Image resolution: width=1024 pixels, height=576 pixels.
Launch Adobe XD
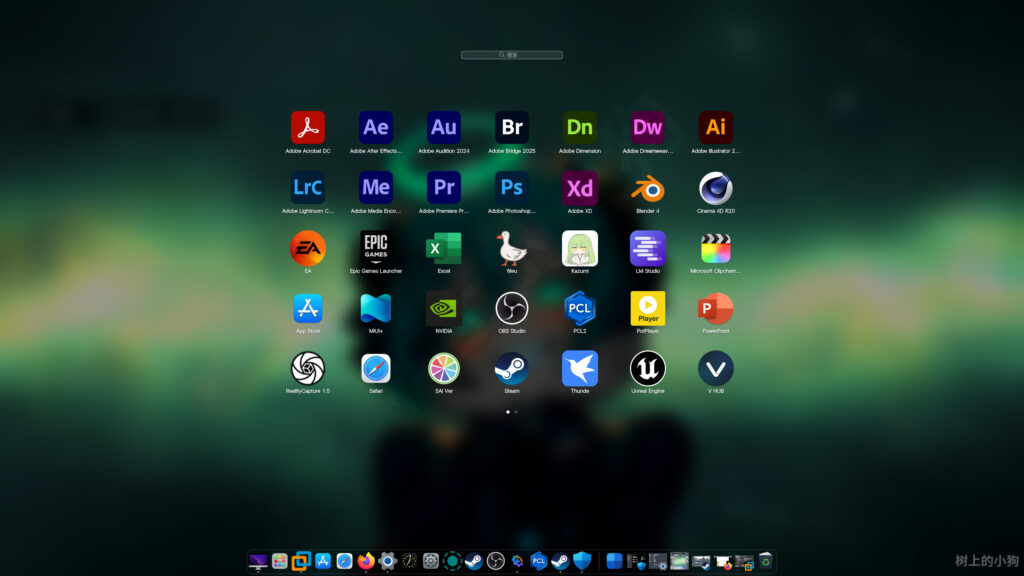pyautogui.click(x=579, y=187)
